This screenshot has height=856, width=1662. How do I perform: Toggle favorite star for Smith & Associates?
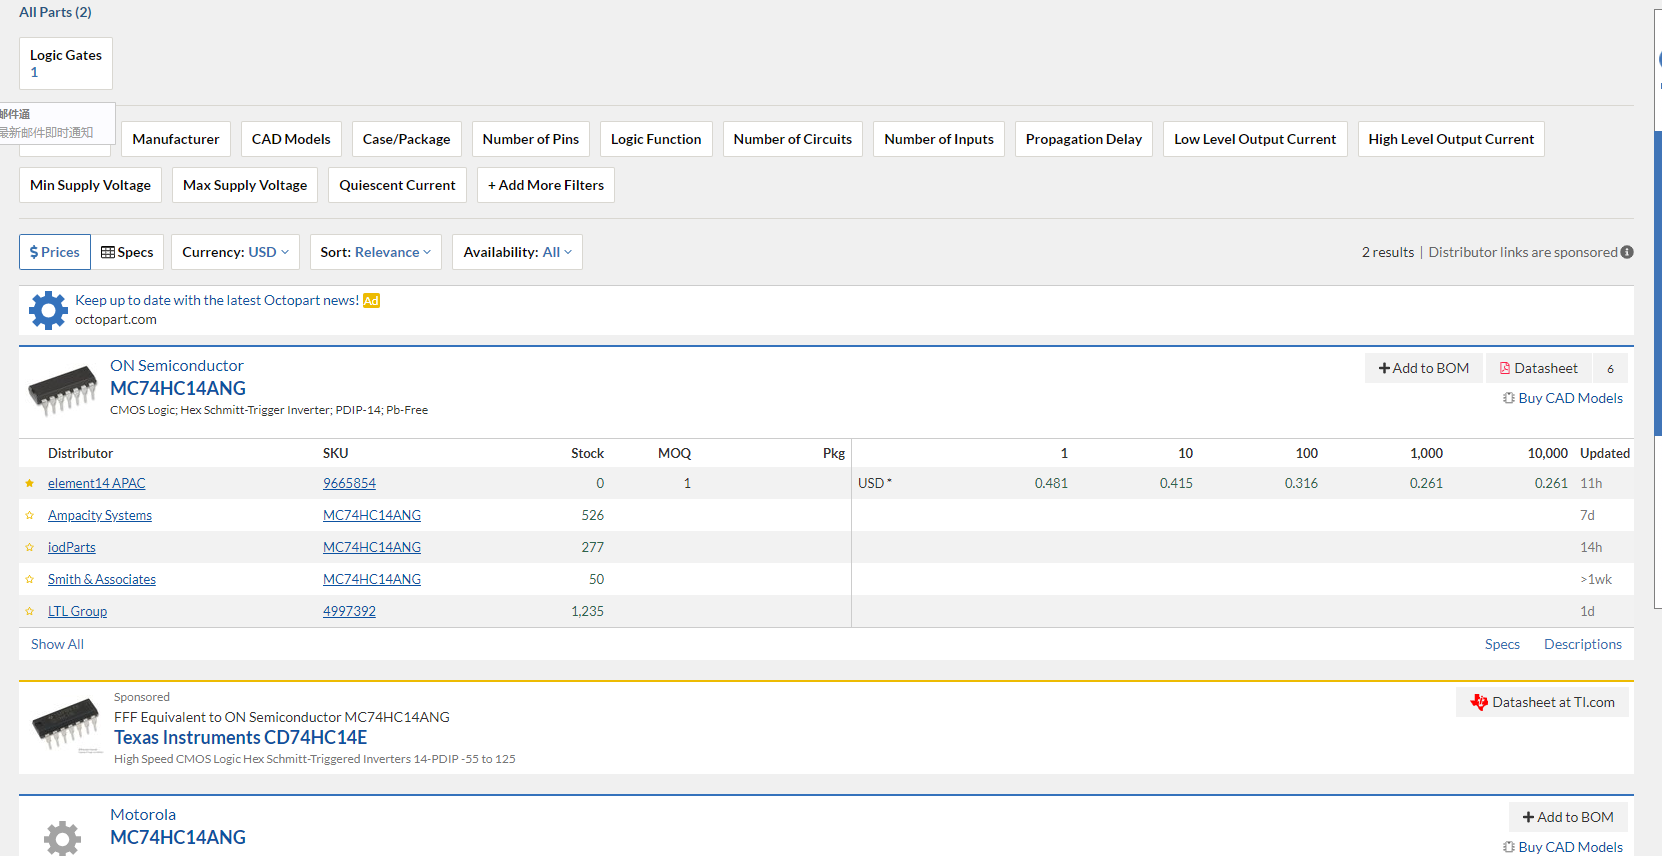click(x=30, y=579)
